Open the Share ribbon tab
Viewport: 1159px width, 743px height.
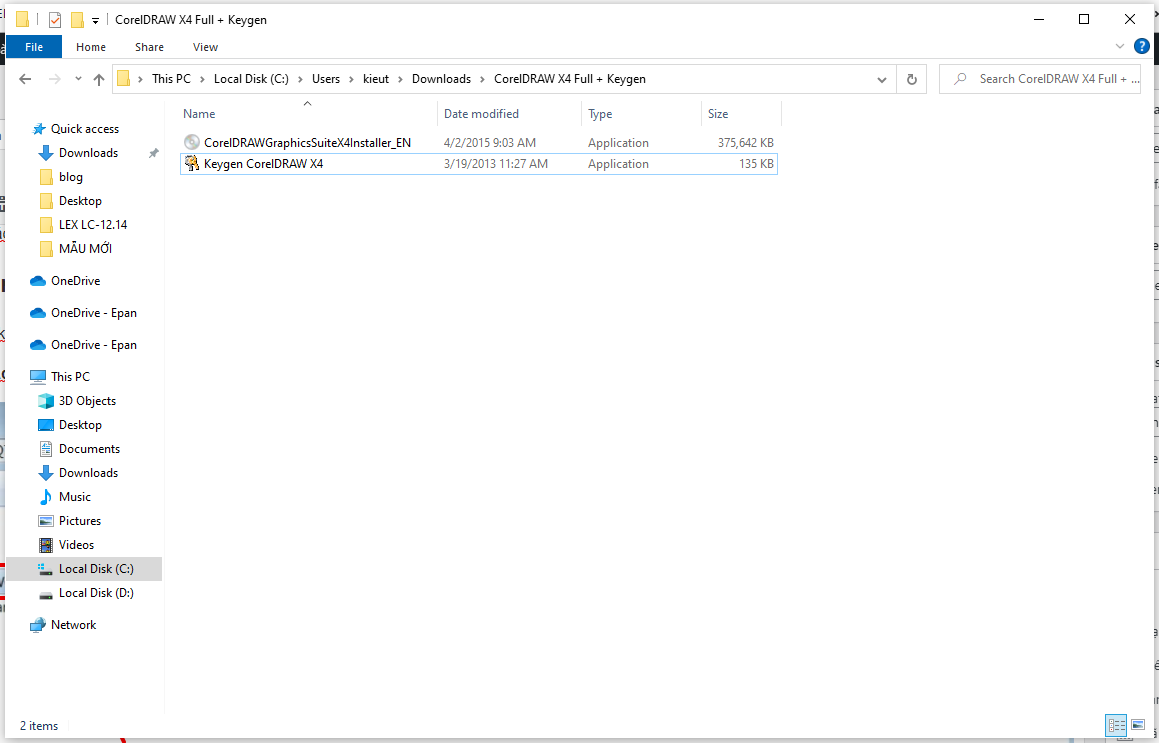point(149,47)
